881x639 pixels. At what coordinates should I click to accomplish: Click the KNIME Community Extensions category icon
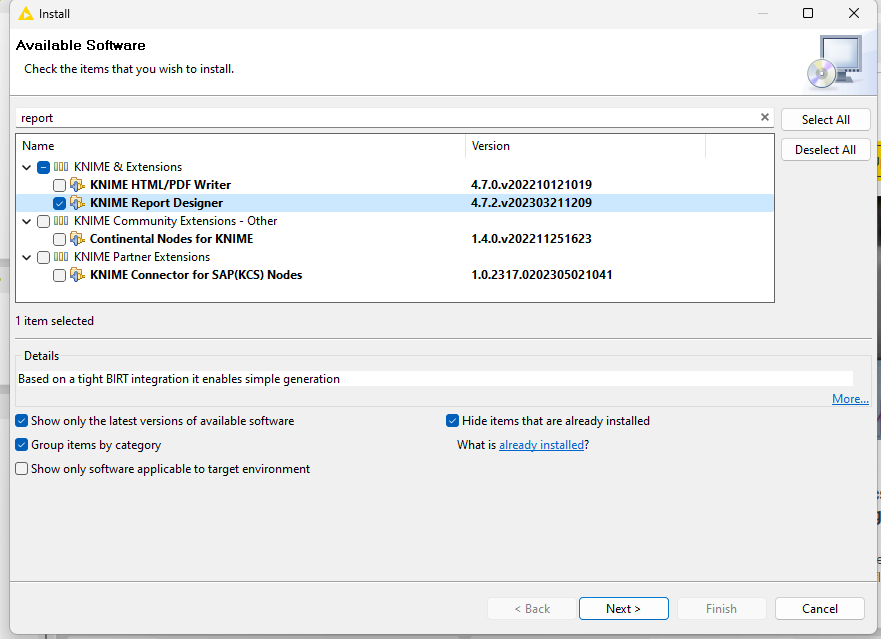61,221
